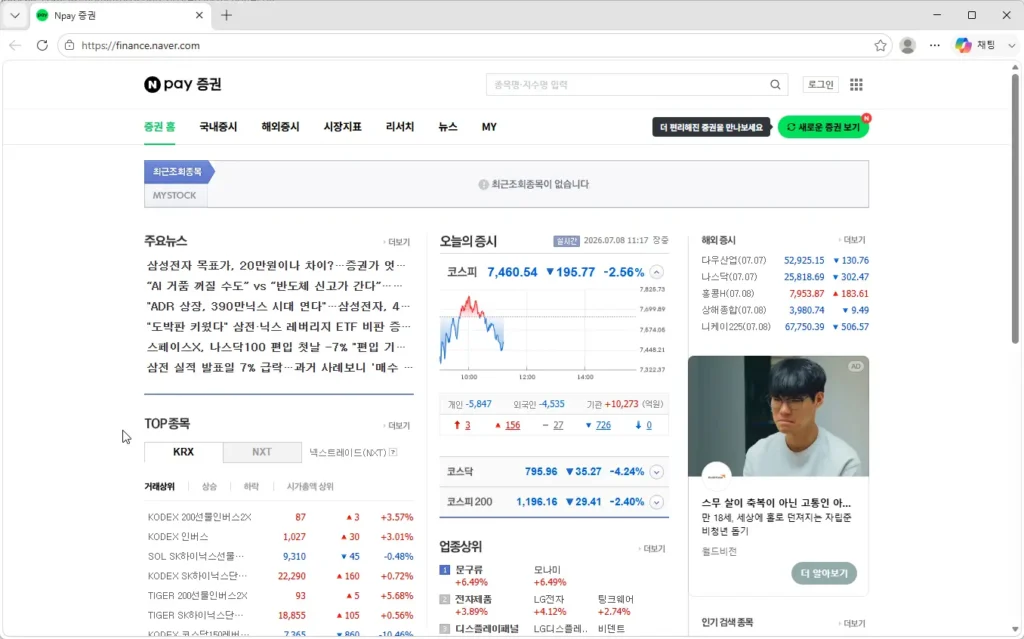The width and height of the screenshot is (1024, 639).
Task: Click the unchanged stocks count 27
Action: click(558, 425)
